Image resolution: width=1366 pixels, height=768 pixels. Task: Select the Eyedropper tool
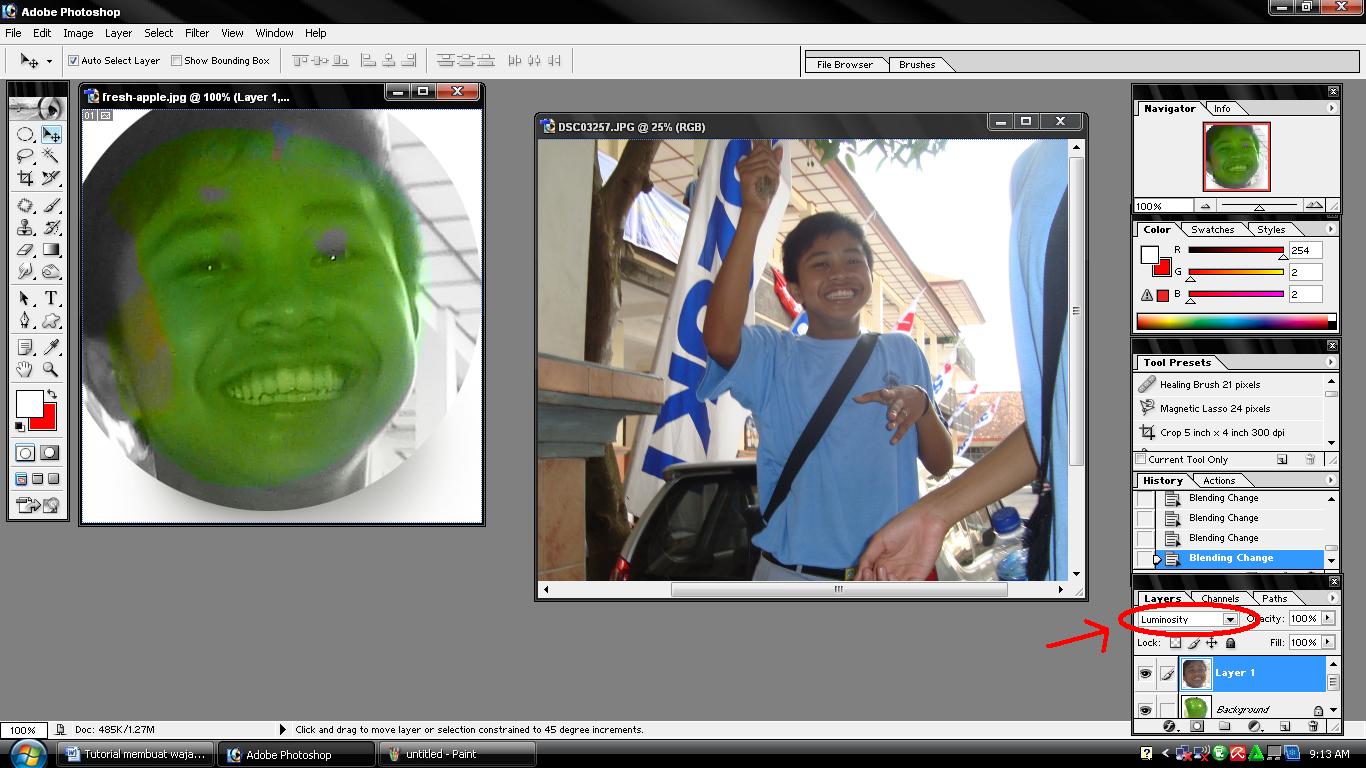point(50,347)
